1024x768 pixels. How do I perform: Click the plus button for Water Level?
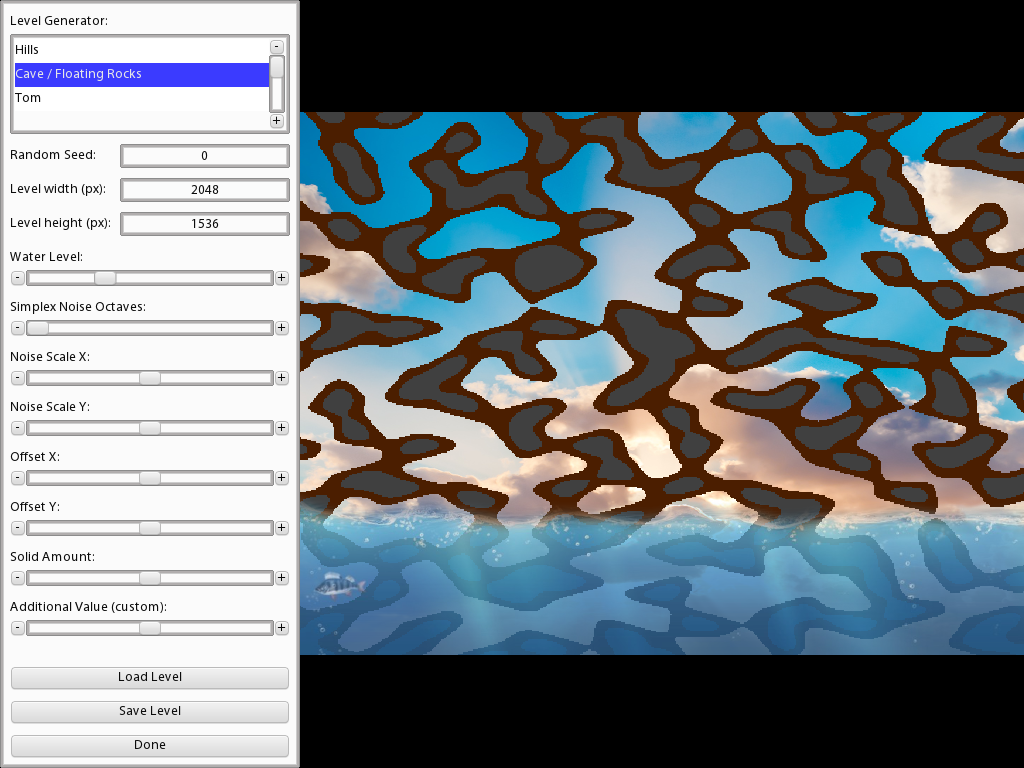coord(282,278)
